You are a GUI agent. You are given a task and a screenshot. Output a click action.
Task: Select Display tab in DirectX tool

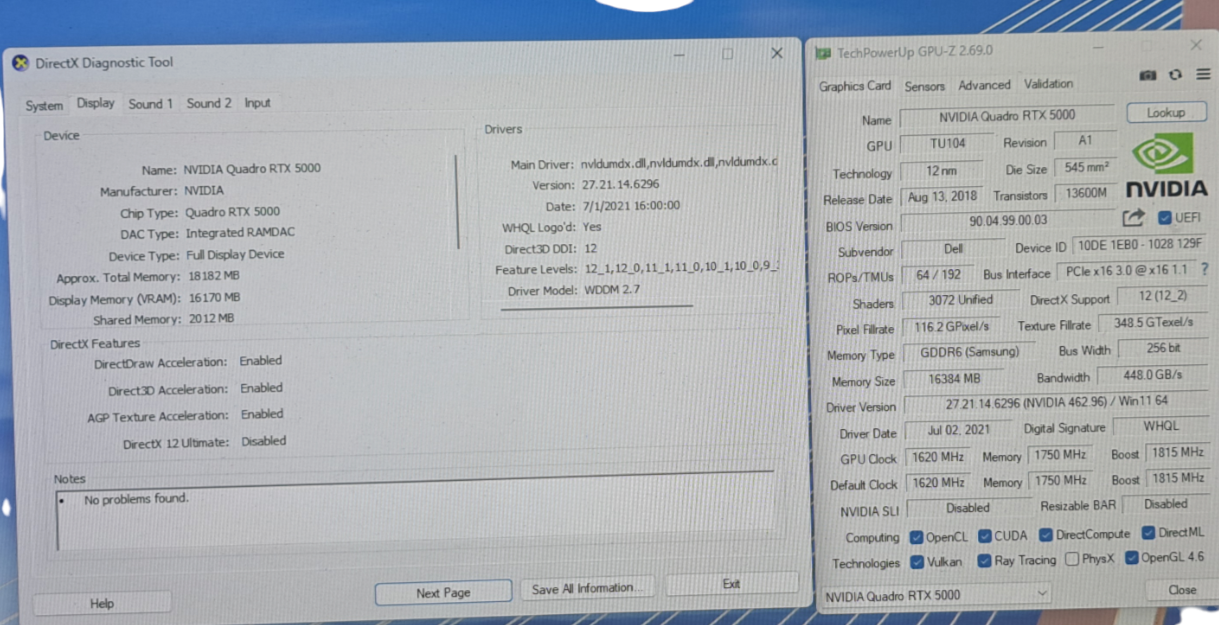(96, 102)
